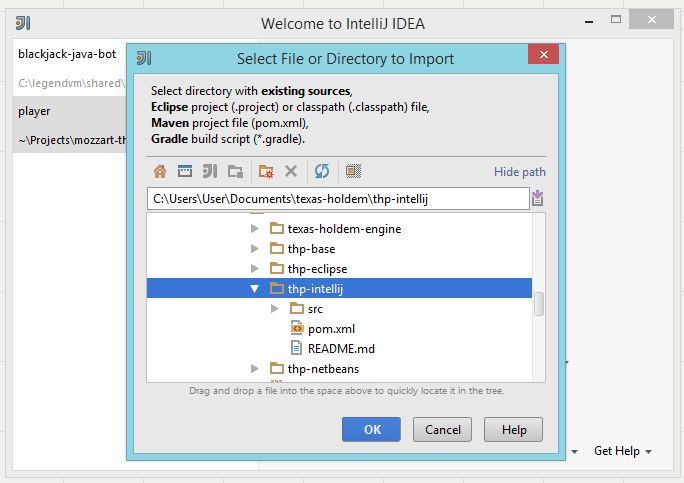Click the IntelliJ logo in import dialog title

(x=144, y=58)
